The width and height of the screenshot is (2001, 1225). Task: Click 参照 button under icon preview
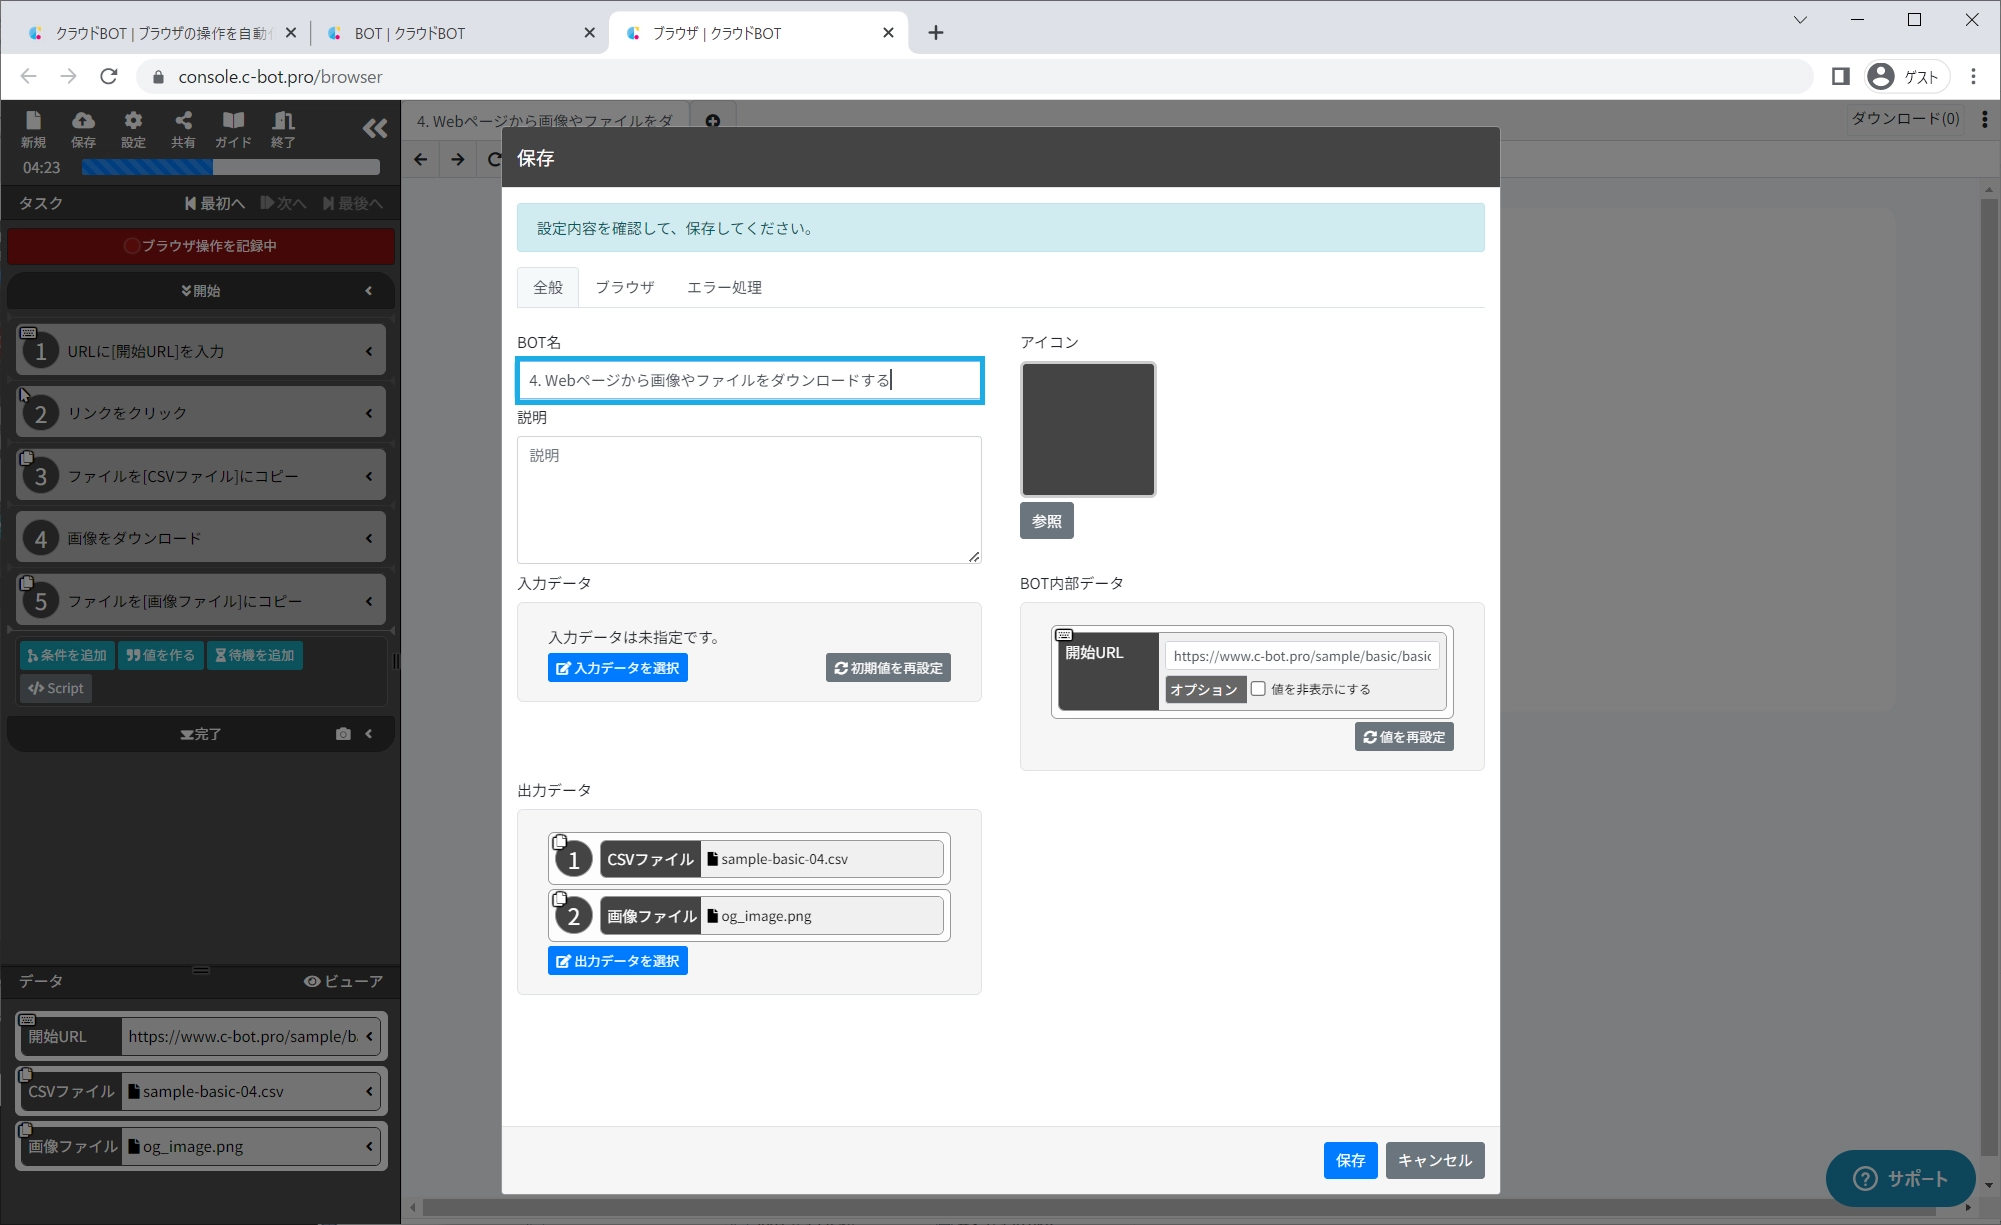(x=1046, y=521)
